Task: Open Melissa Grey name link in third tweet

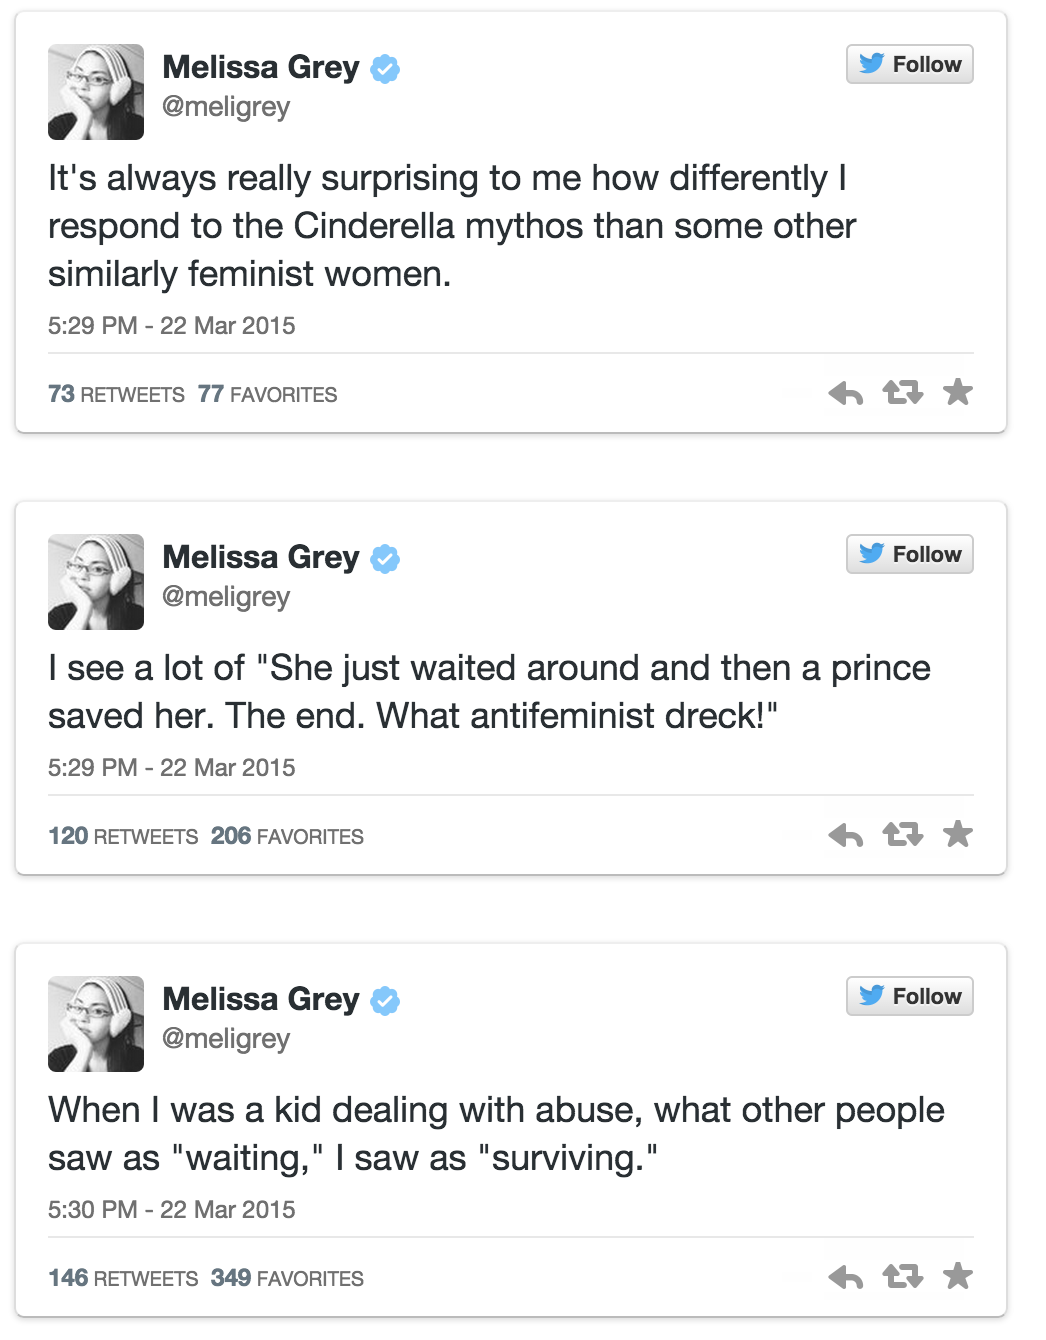Action: [x=261, y=999]
